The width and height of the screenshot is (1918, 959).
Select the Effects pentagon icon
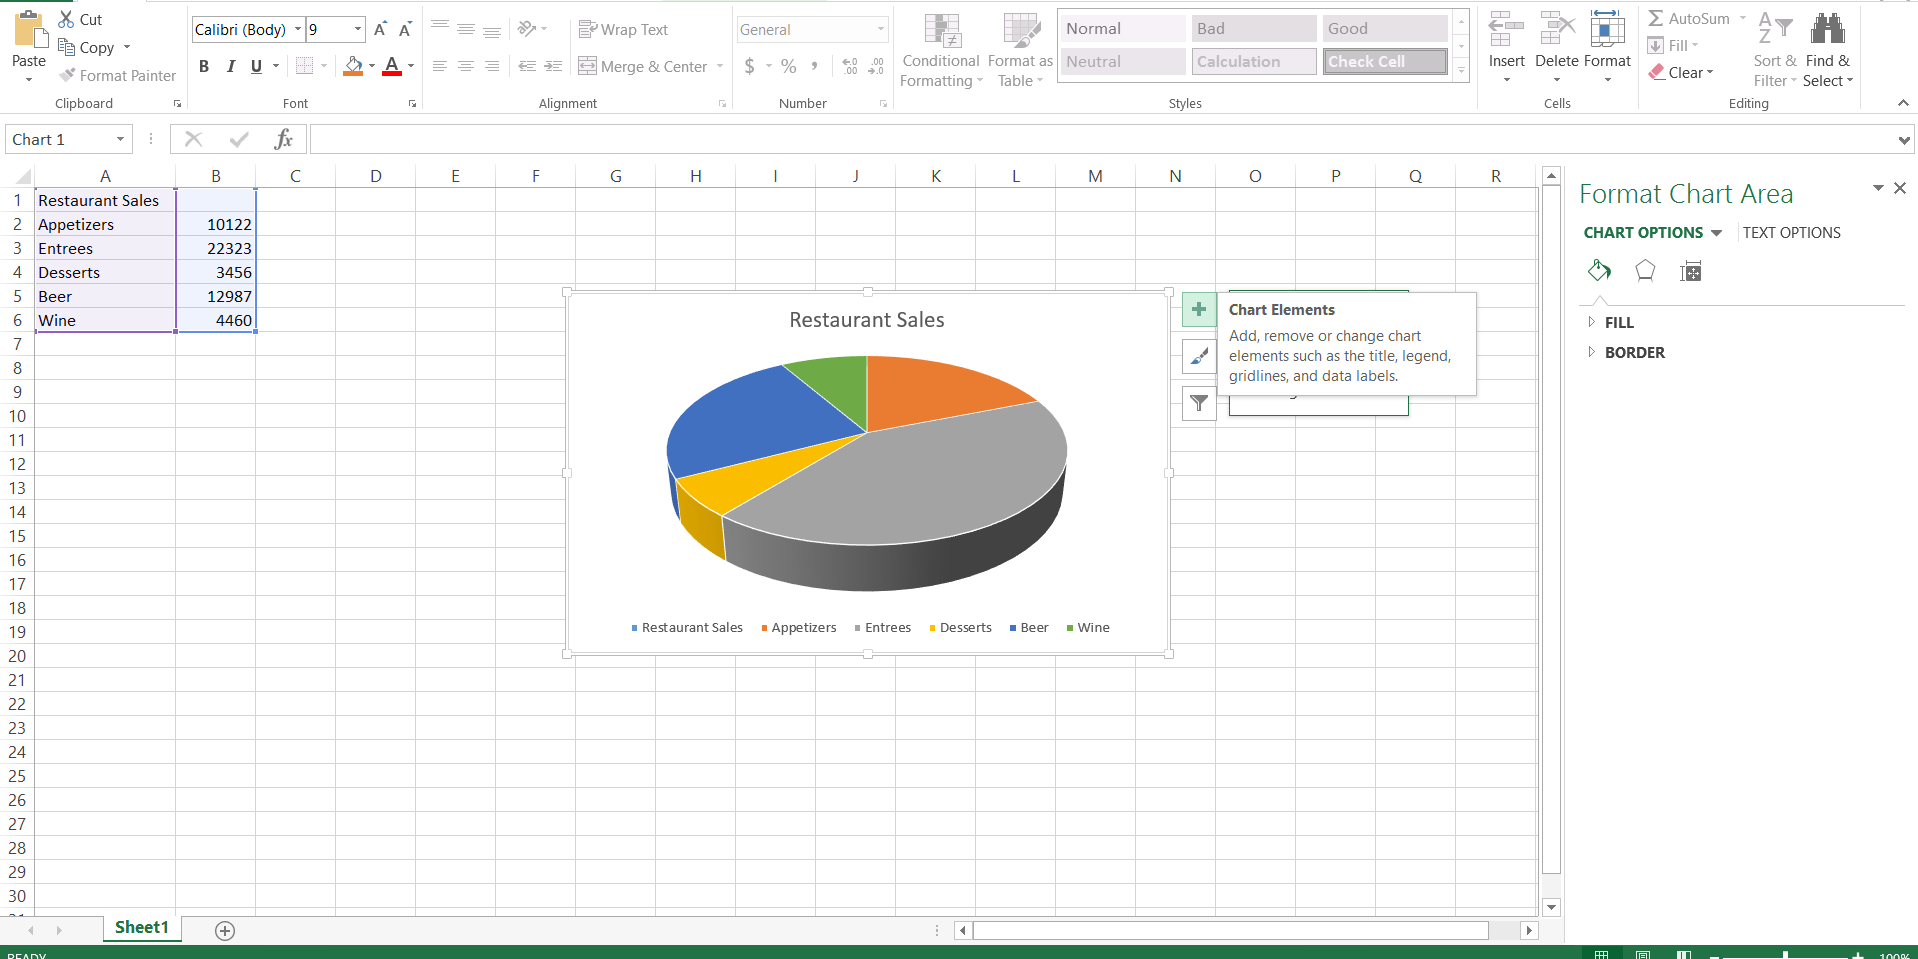(x=1645, y=271)
